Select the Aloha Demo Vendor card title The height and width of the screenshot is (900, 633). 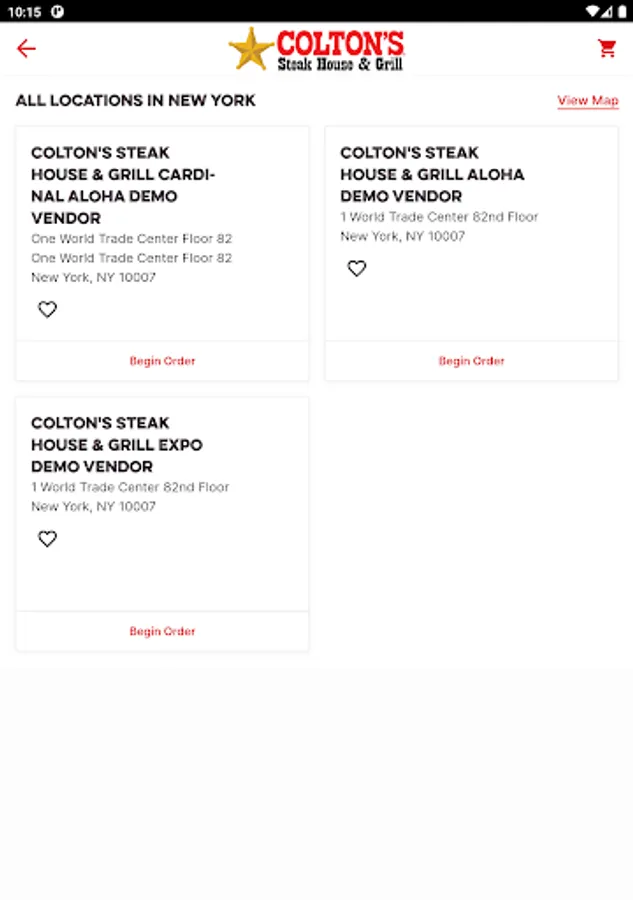(432, 174)
